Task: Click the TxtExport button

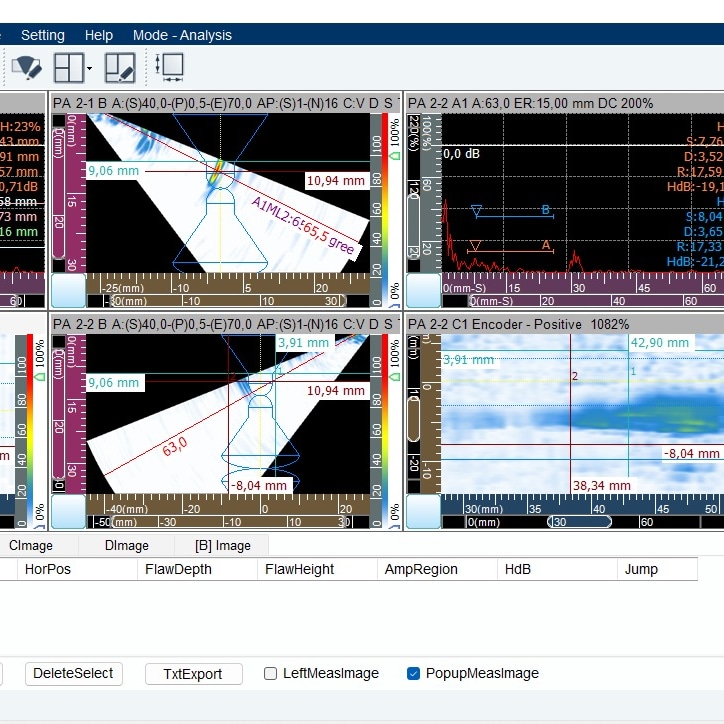Action: tap(194, 674)
